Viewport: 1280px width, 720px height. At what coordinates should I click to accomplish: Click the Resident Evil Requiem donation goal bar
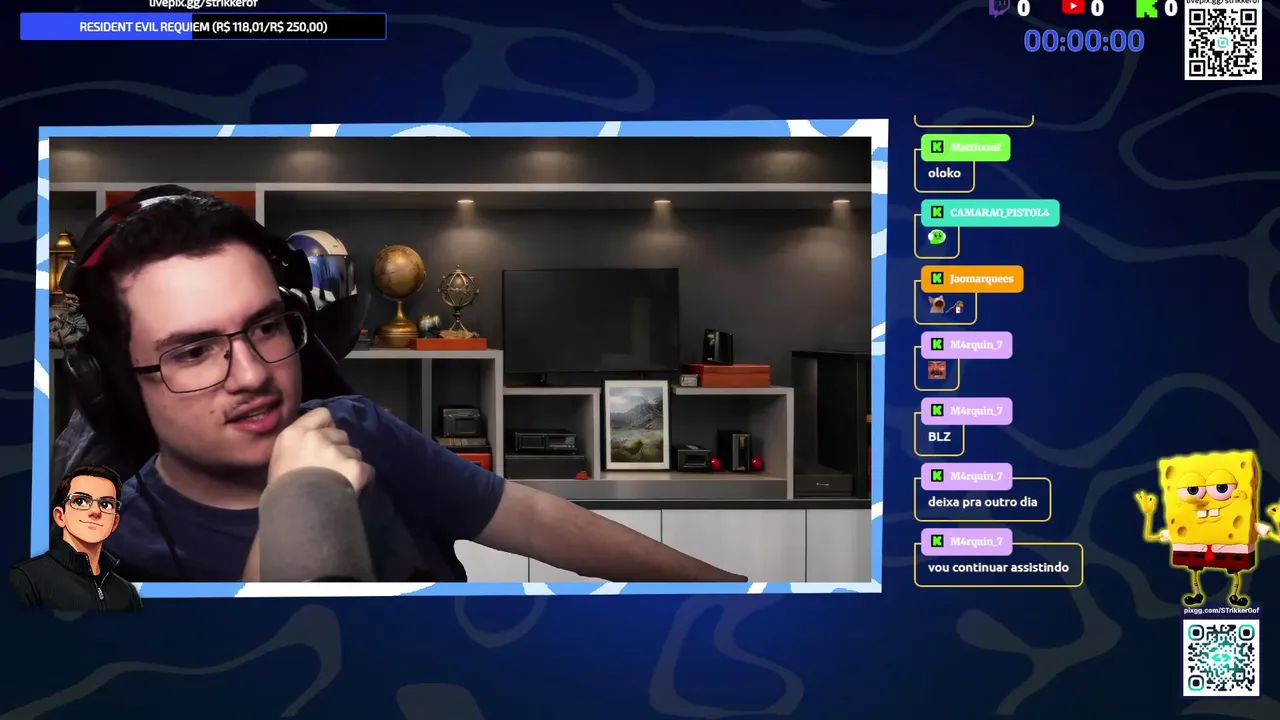pyautogui.click(x=203, y=27)
